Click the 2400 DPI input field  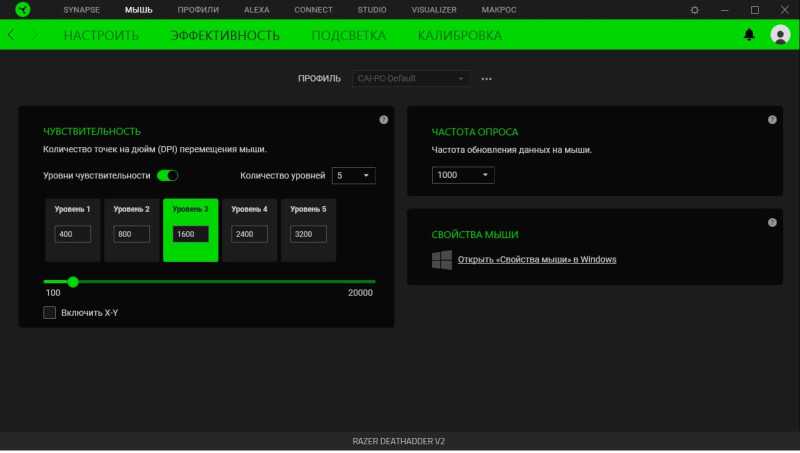point(249,234)
